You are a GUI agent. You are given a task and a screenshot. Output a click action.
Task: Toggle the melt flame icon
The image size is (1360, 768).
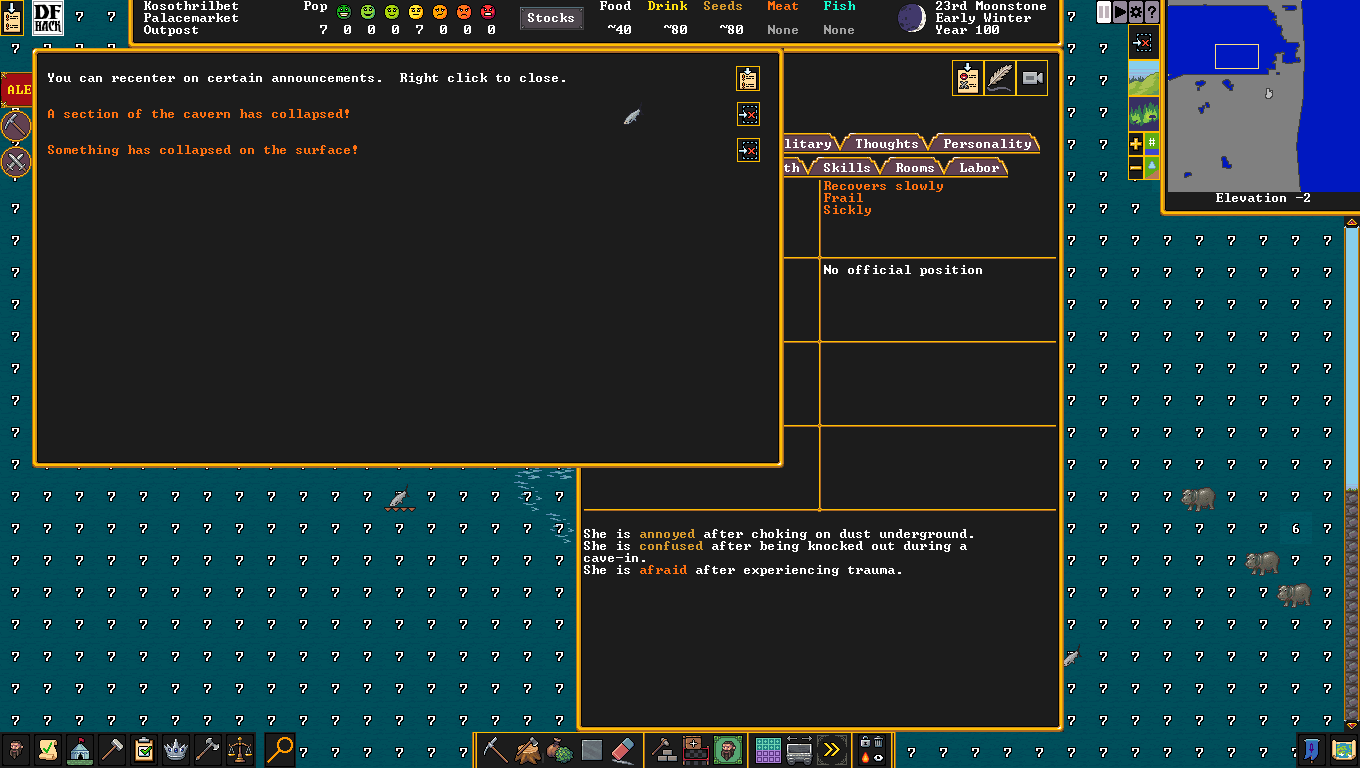864,757
